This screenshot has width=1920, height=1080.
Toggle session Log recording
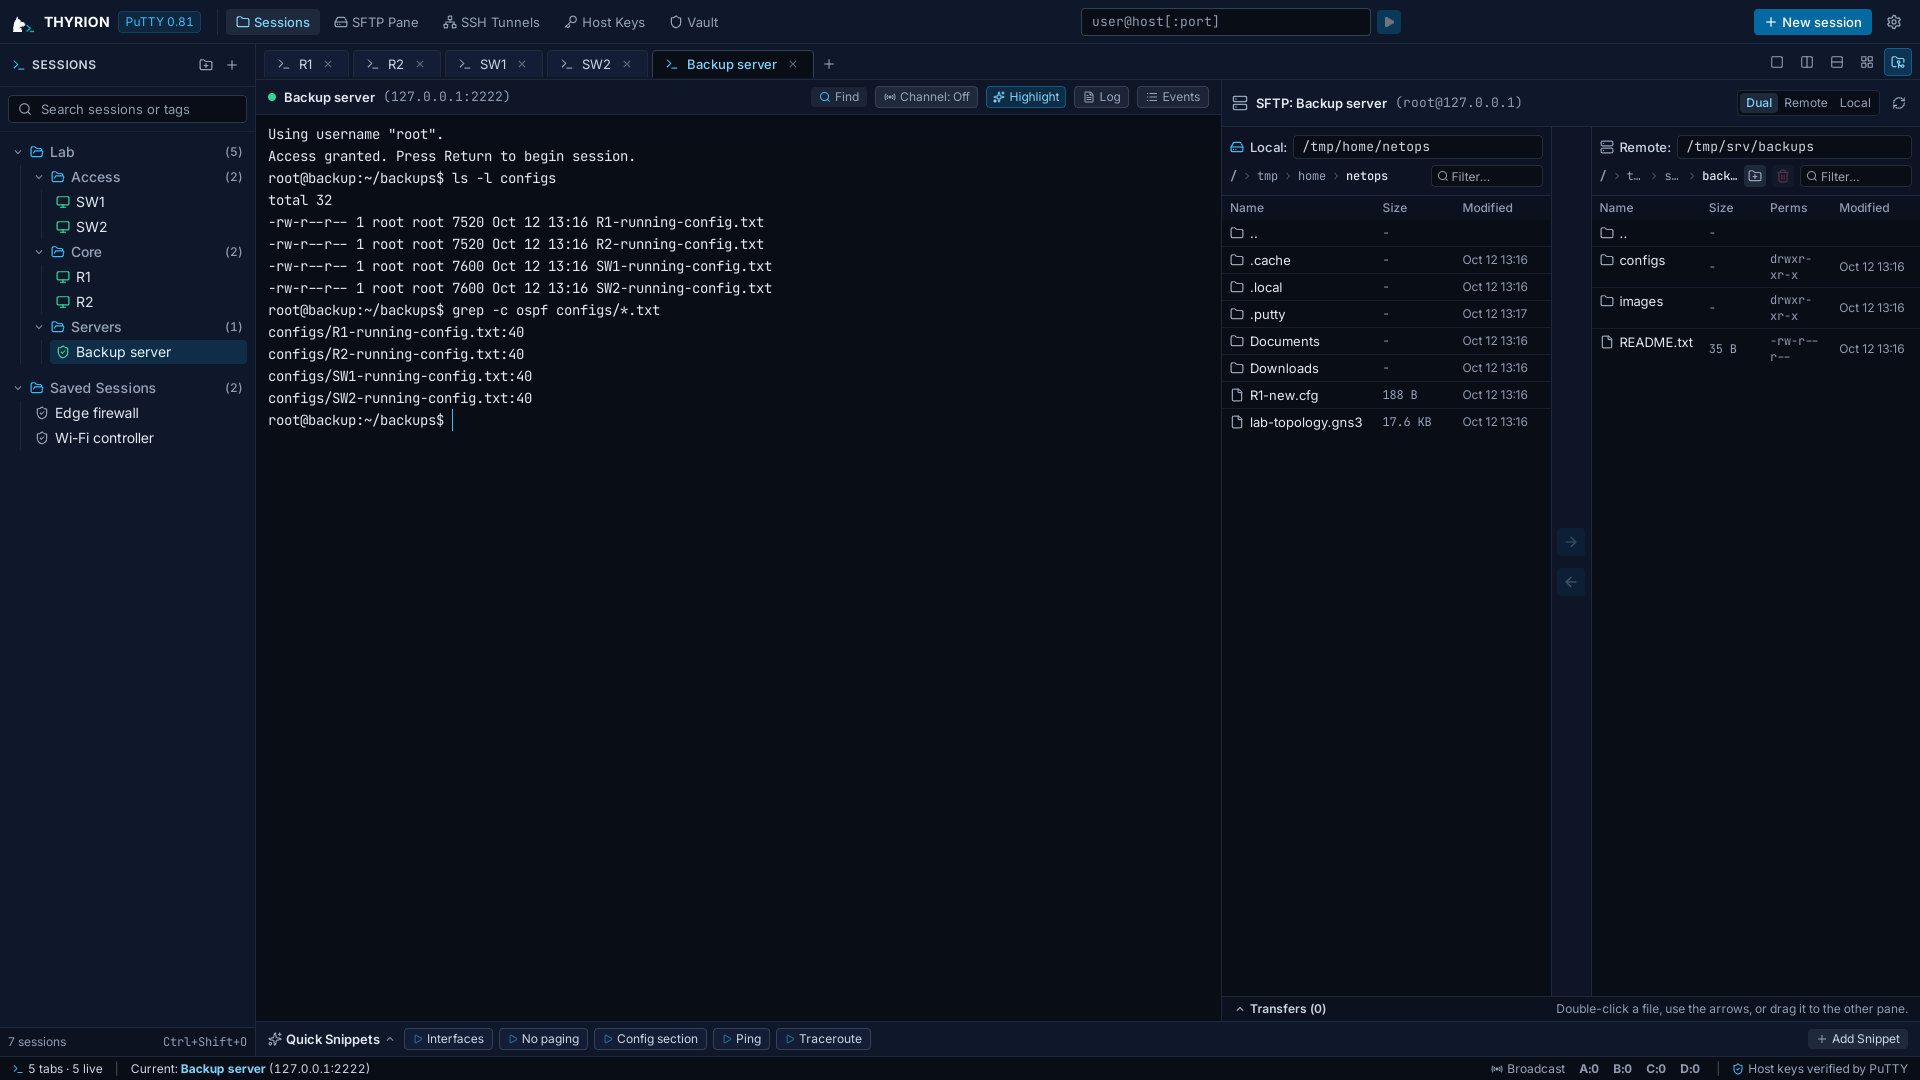[1101, 97]
